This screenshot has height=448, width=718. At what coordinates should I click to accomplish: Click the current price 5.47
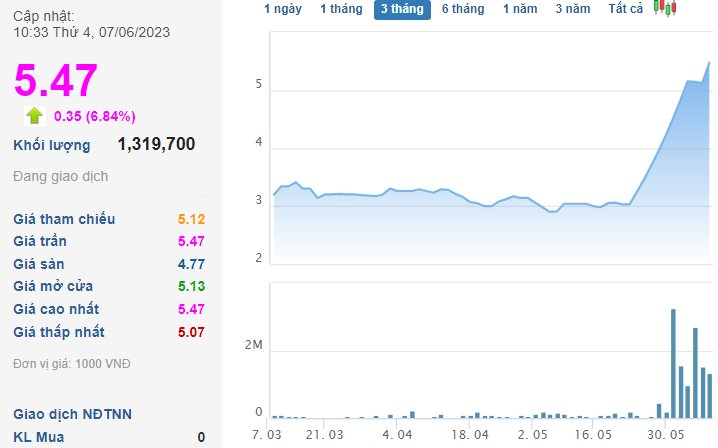[56, 80]
